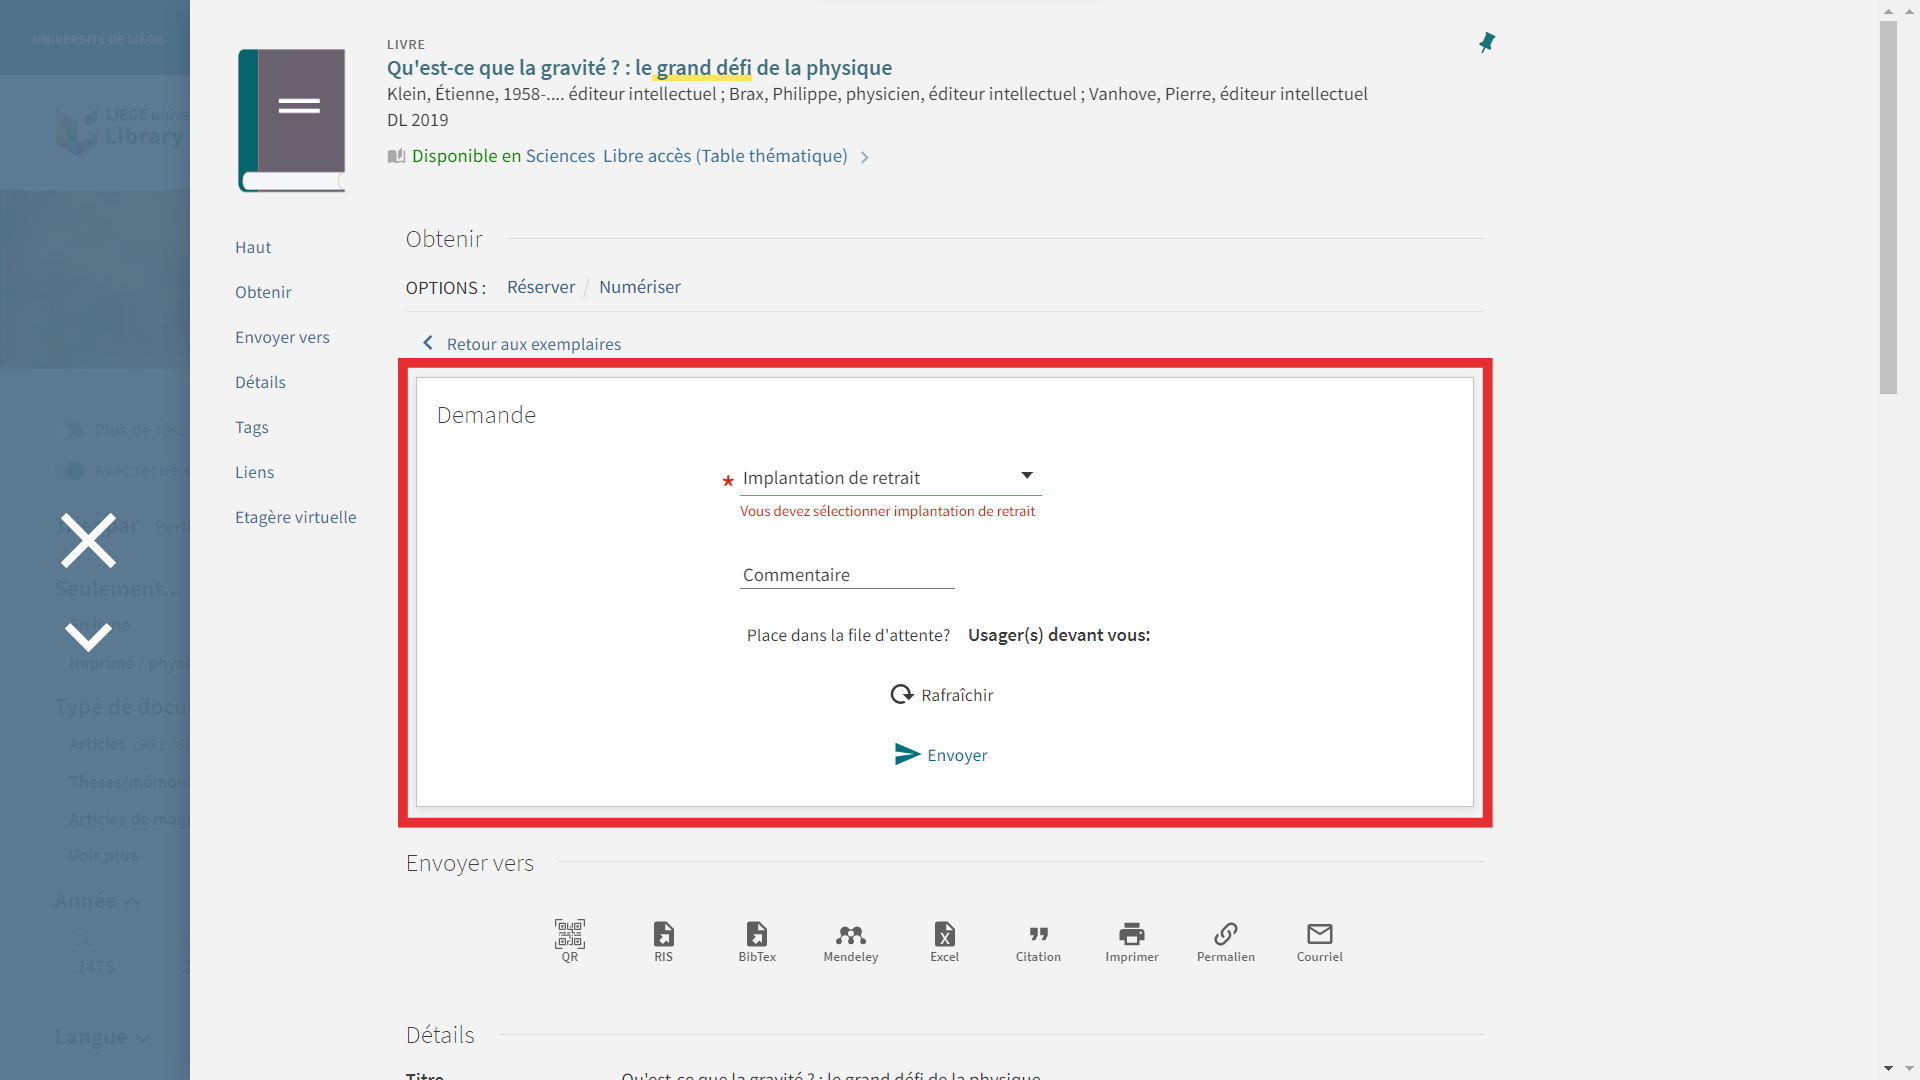Pin this record with the pushpin icon
Image resolution: width=1920 pixels, height=1080 pixels.
coord(1487,42)
